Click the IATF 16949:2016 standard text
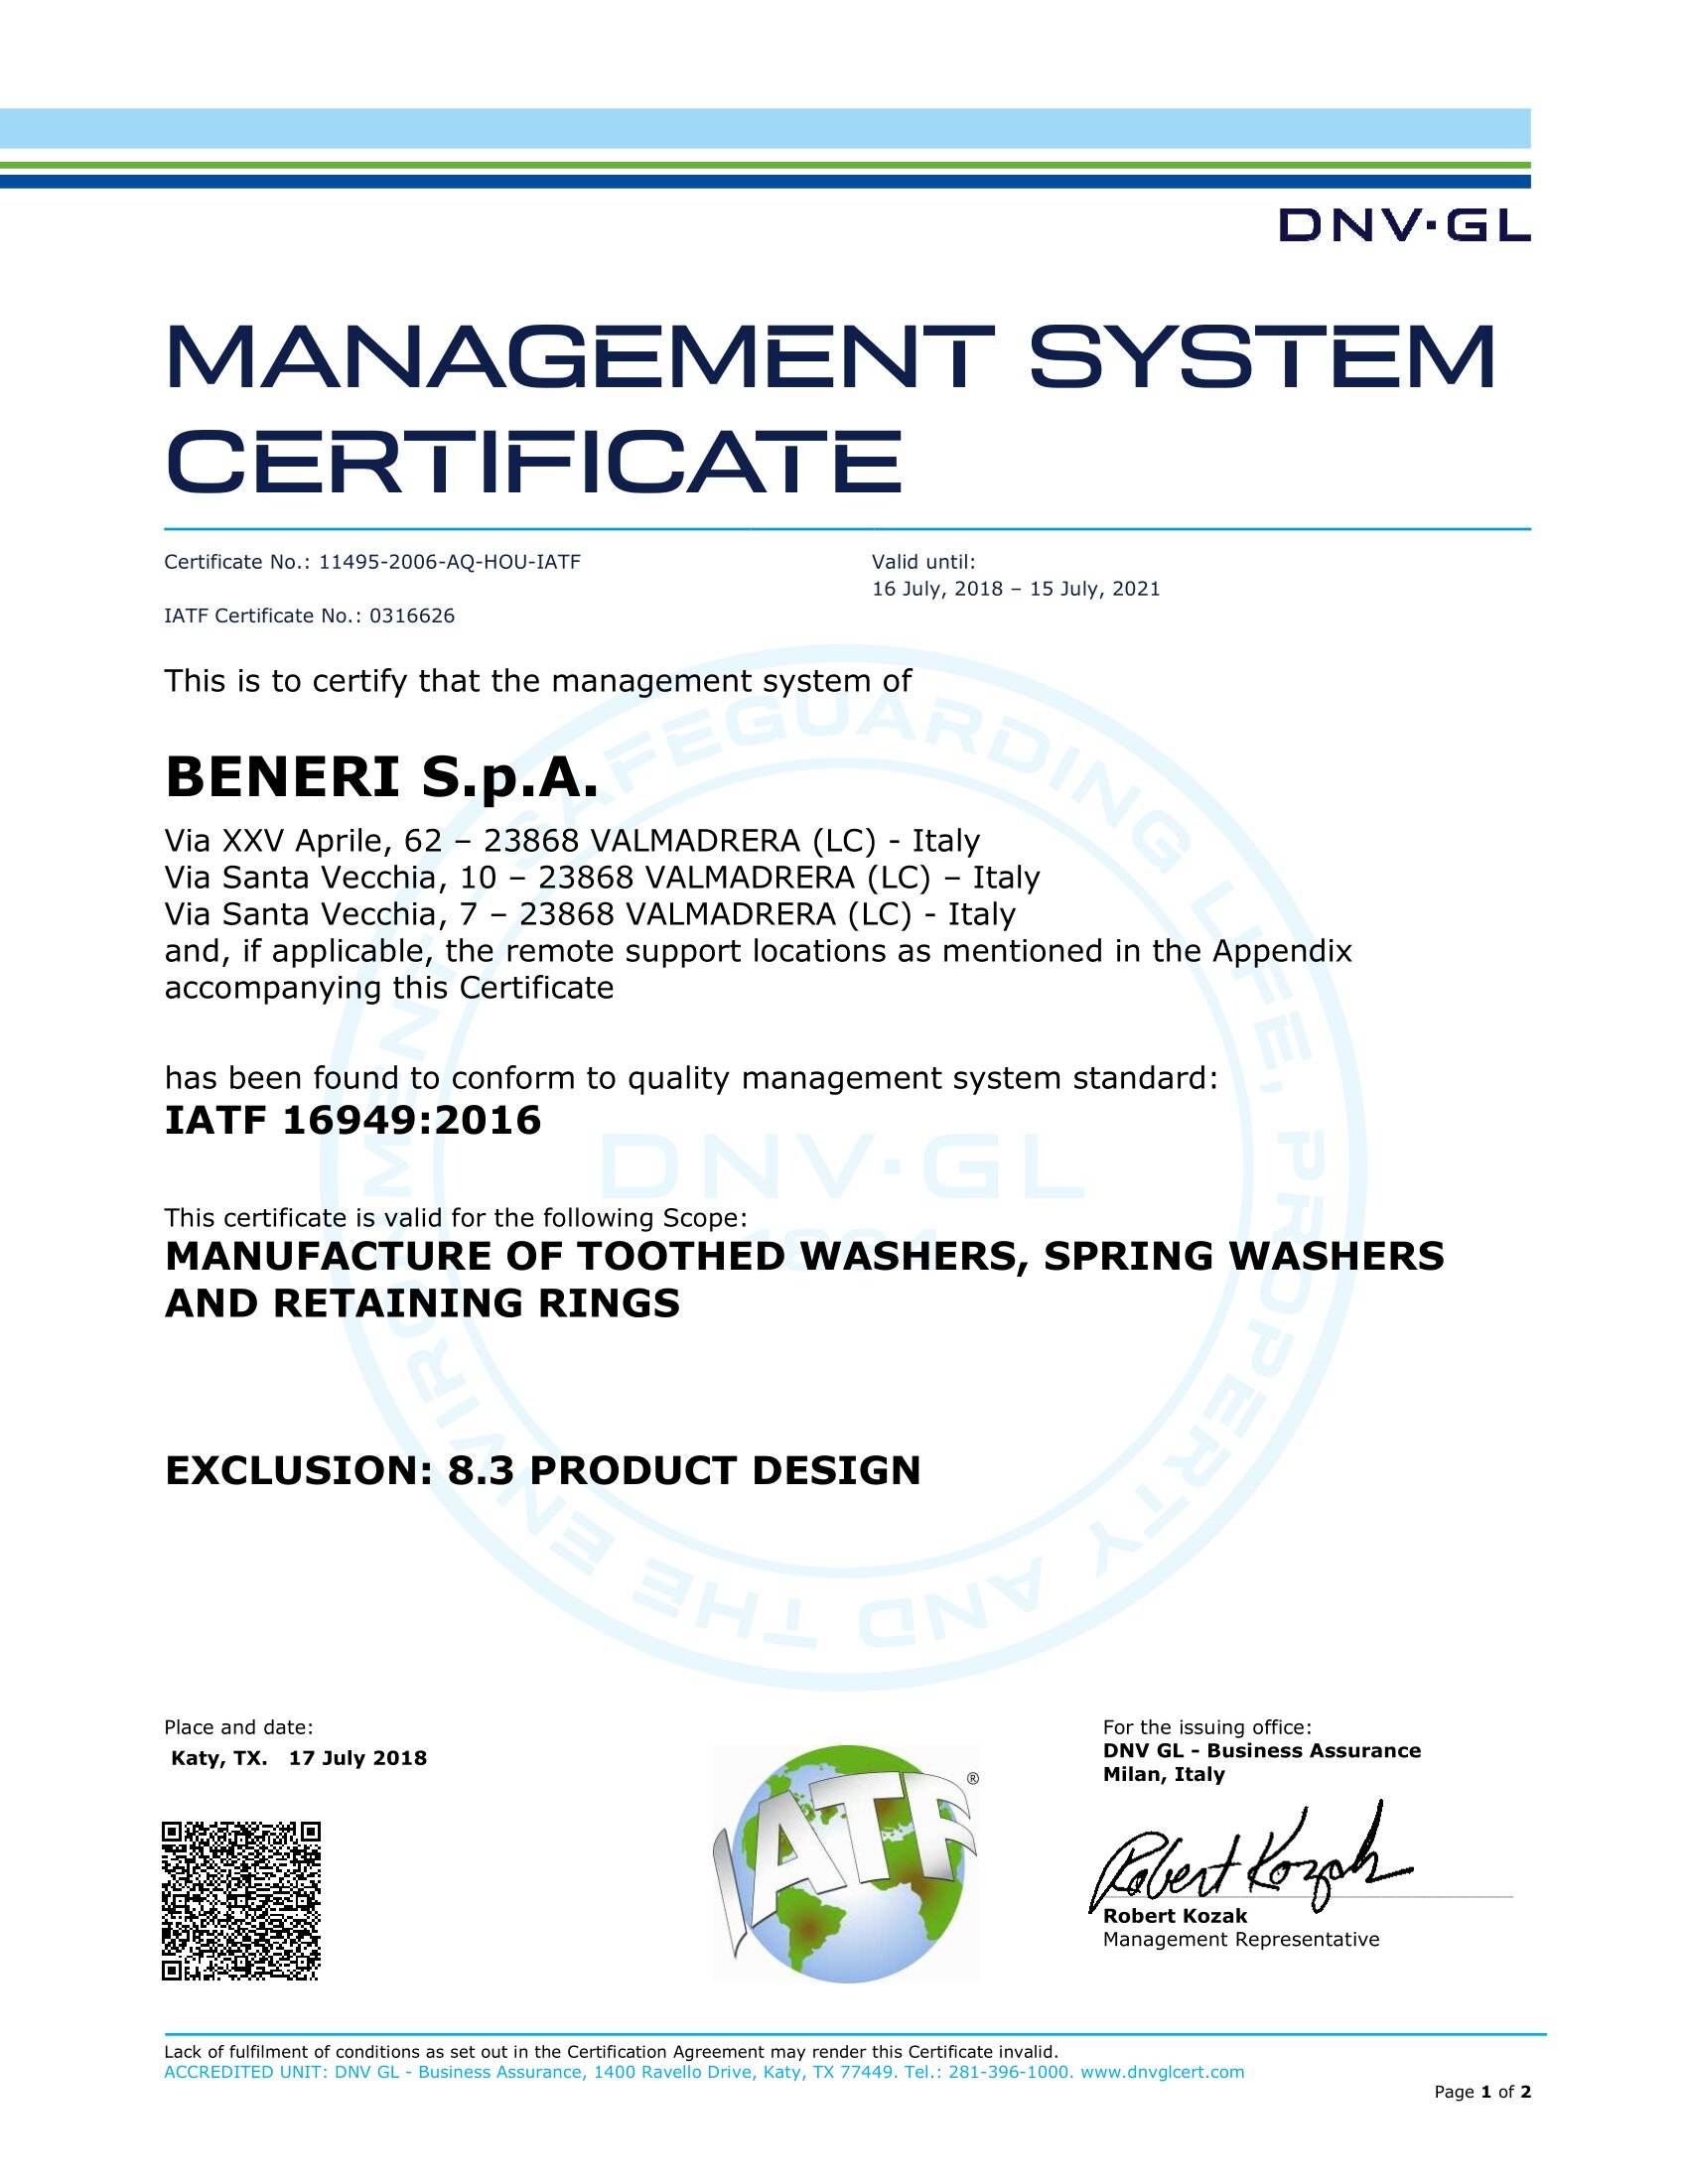This screenshot has width=1688, height=2184. coord(353,1120)
